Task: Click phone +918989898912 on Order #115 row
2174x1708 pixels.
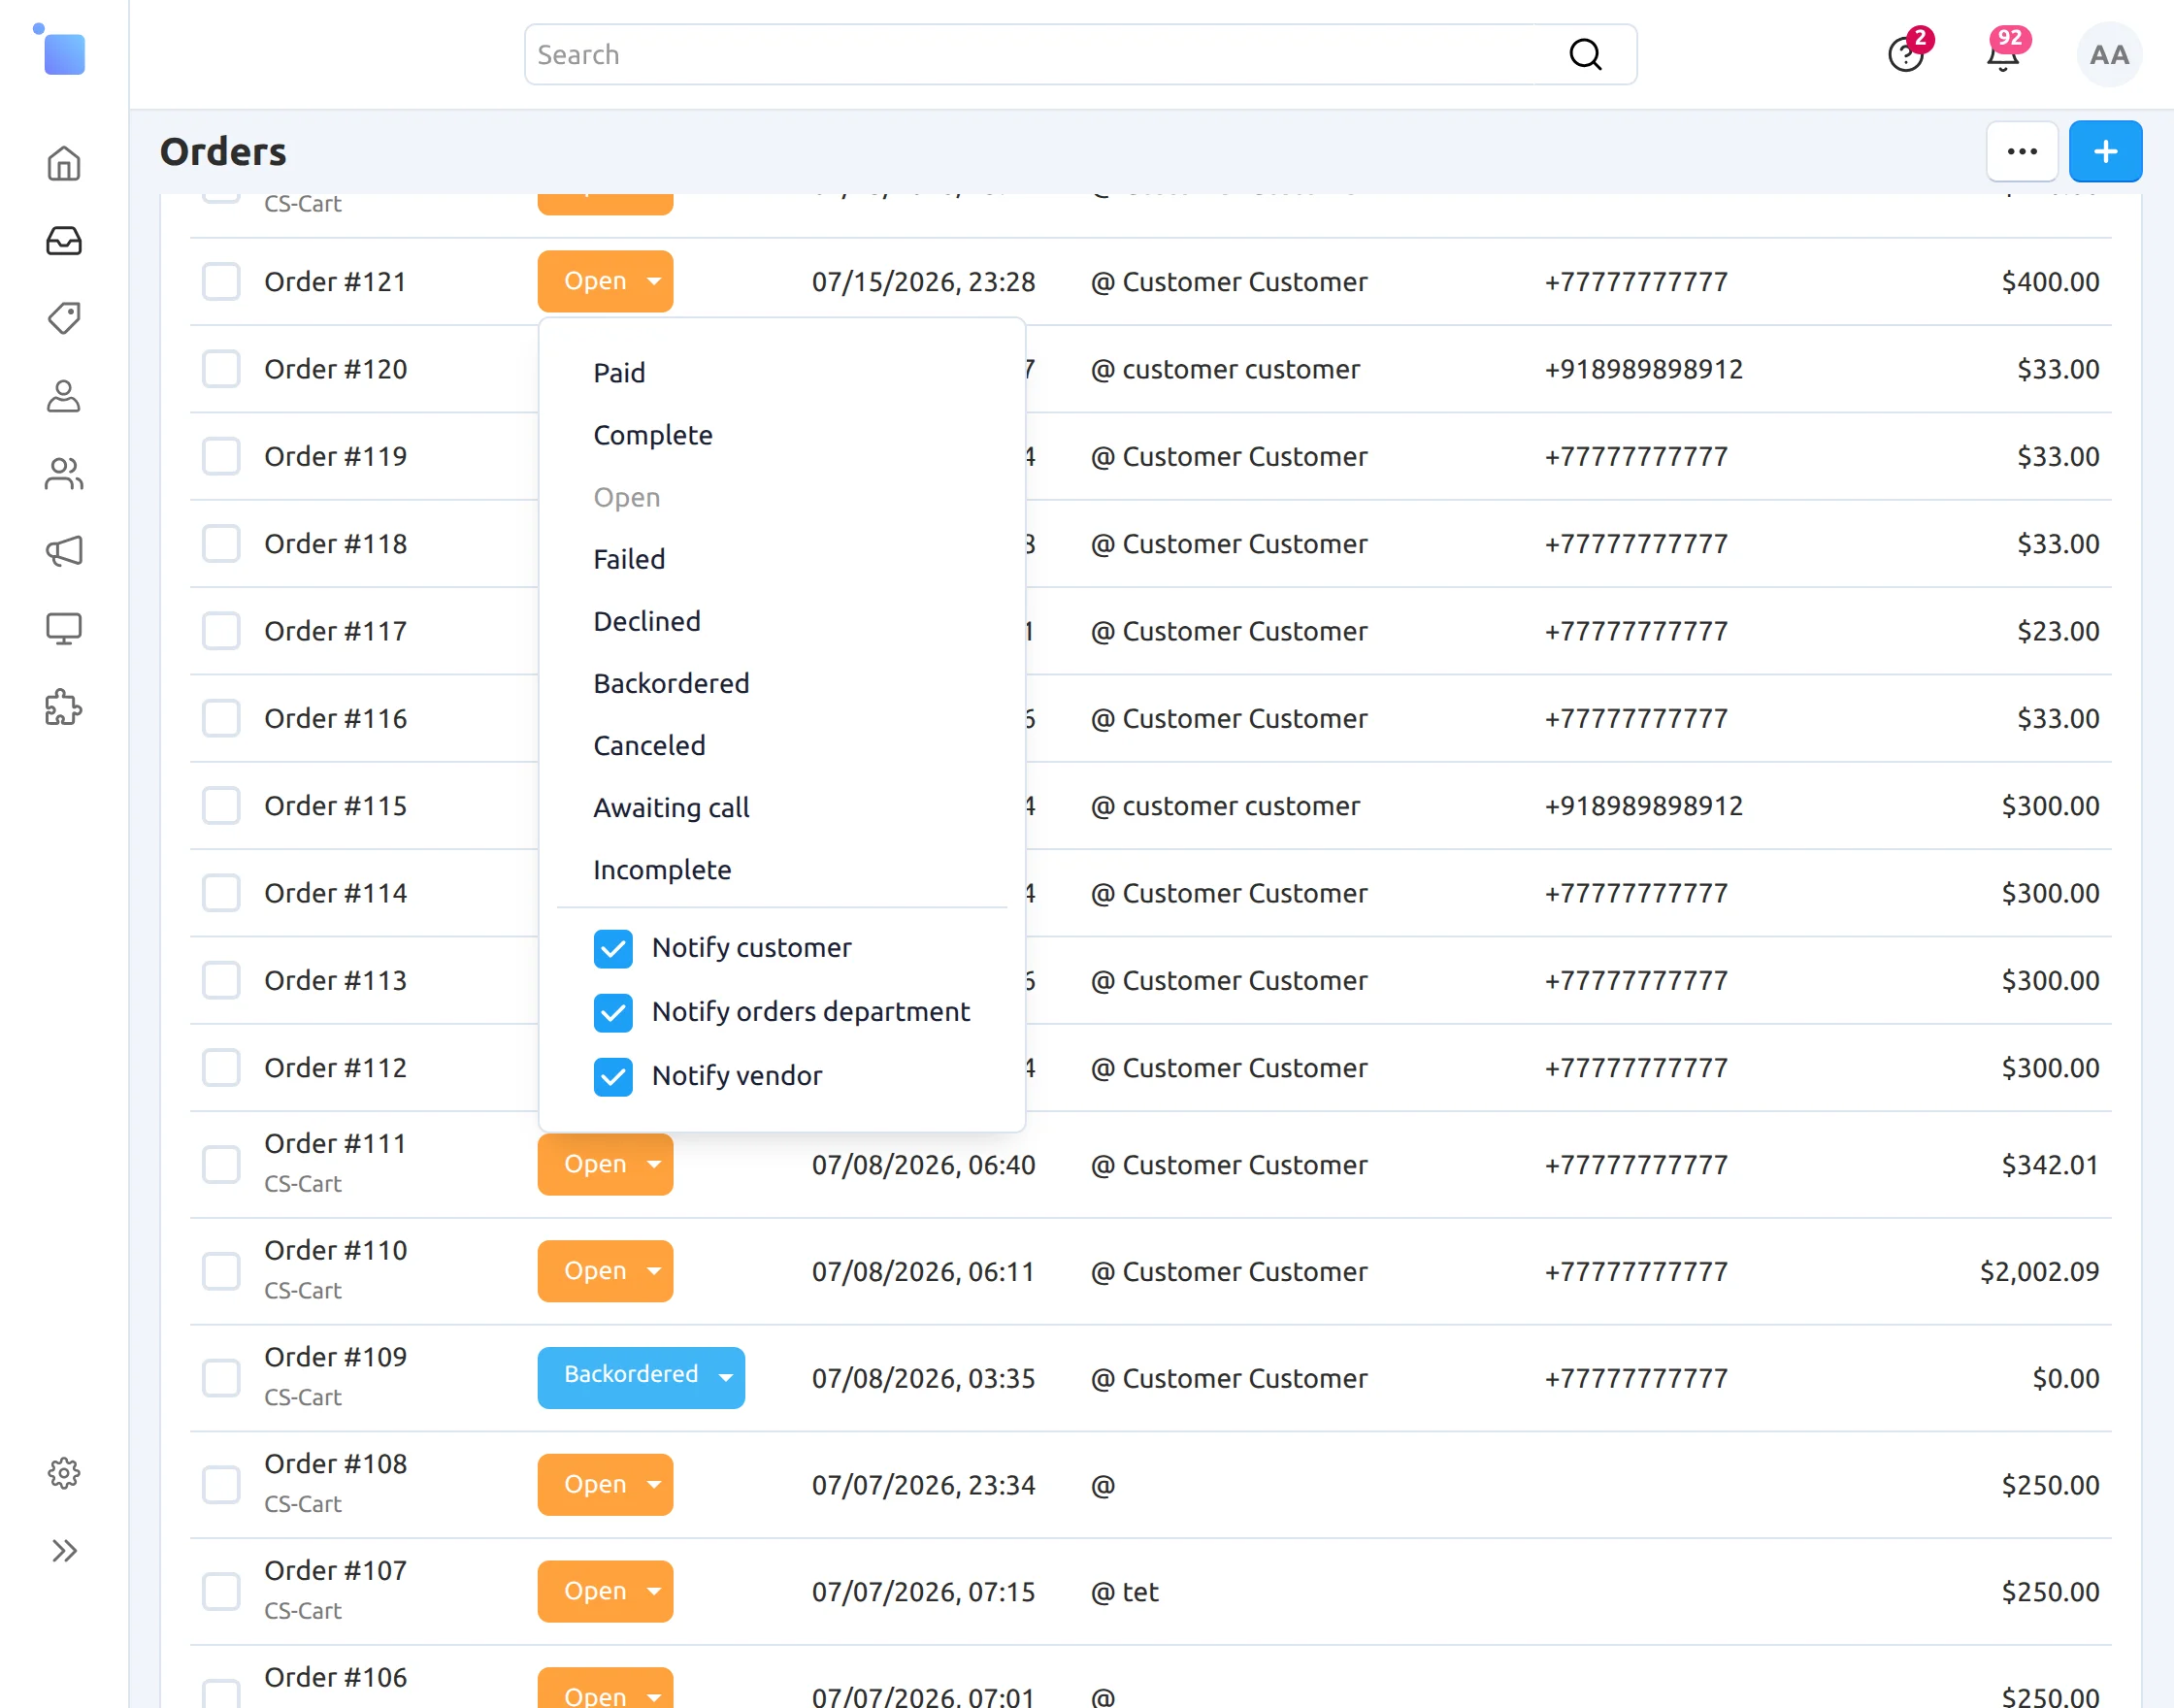Action: point(1643,806)
